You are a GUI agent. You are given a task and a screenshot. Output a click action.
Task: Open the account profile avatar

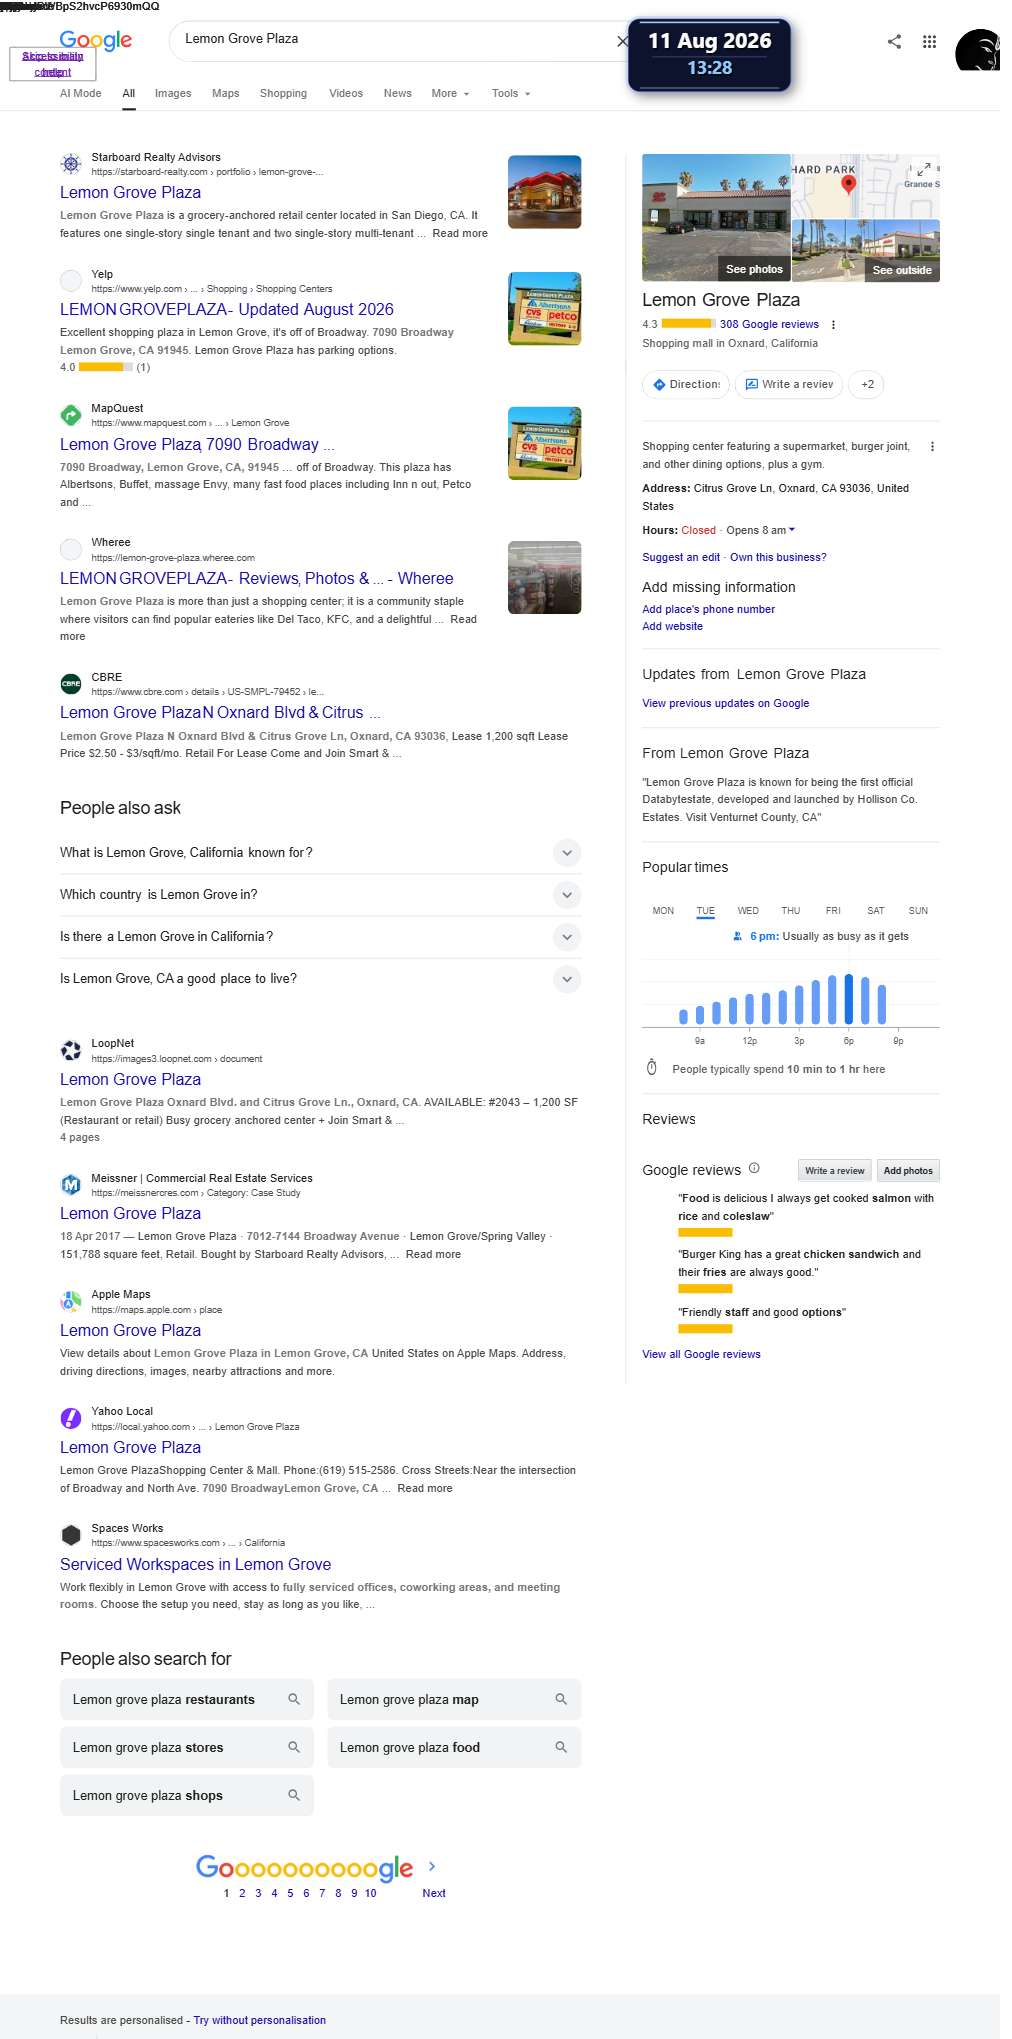coord(977,49)
